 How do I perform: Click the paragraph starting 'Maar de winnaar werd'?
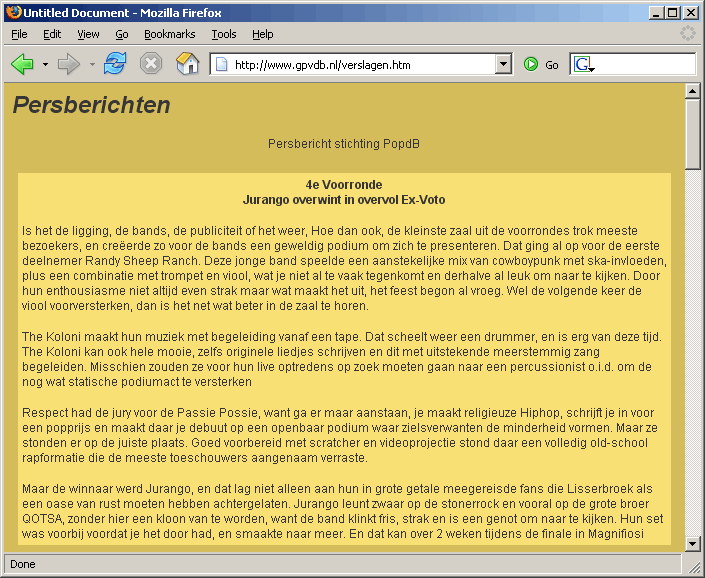343,511
